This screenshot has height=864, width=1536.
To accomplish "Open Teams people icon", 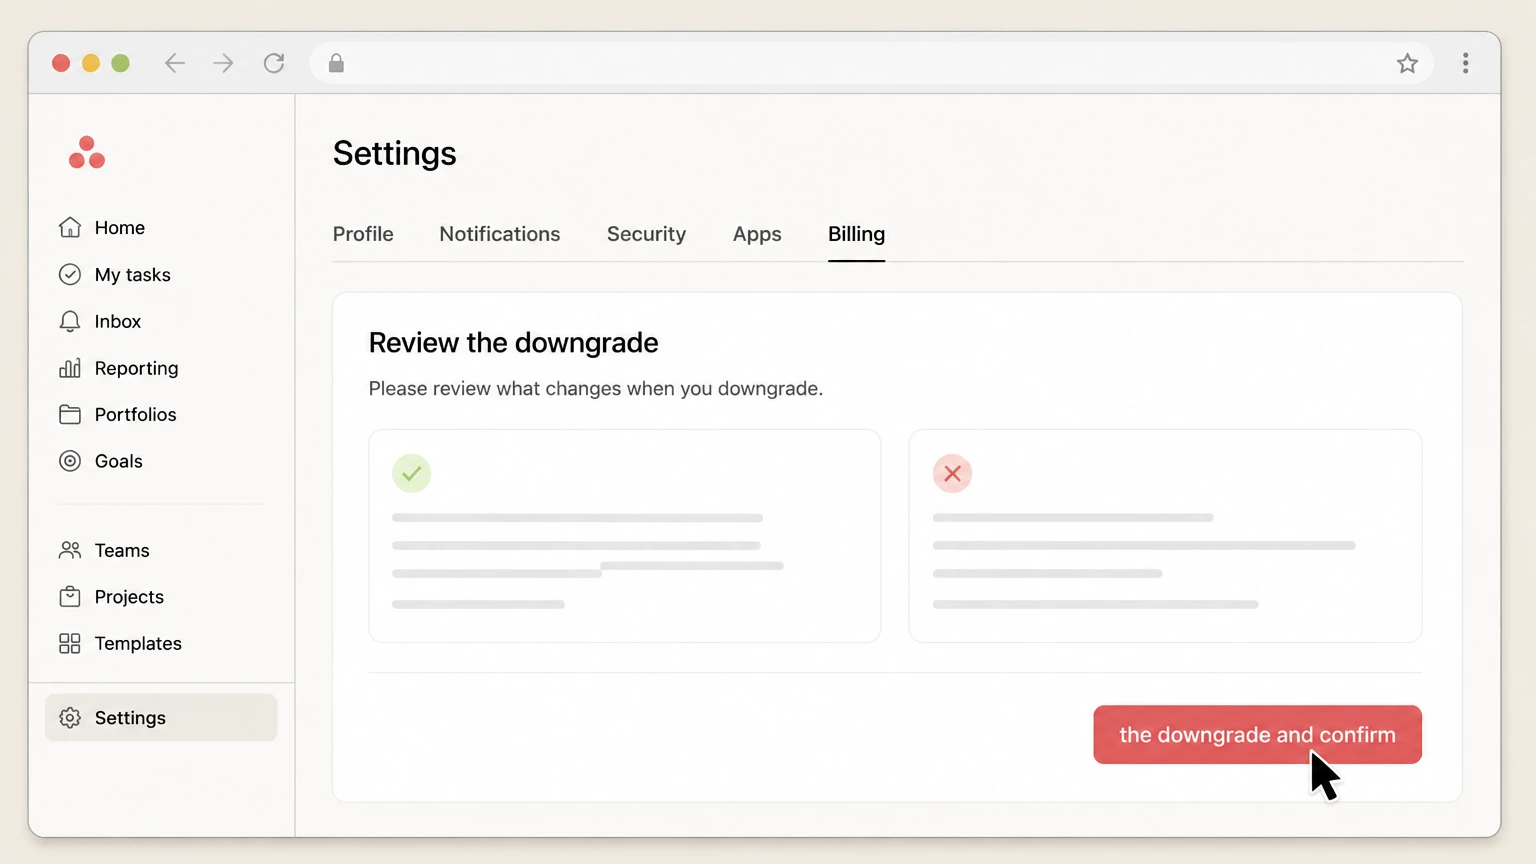I will pyautogui.click(x=70, y=550).
